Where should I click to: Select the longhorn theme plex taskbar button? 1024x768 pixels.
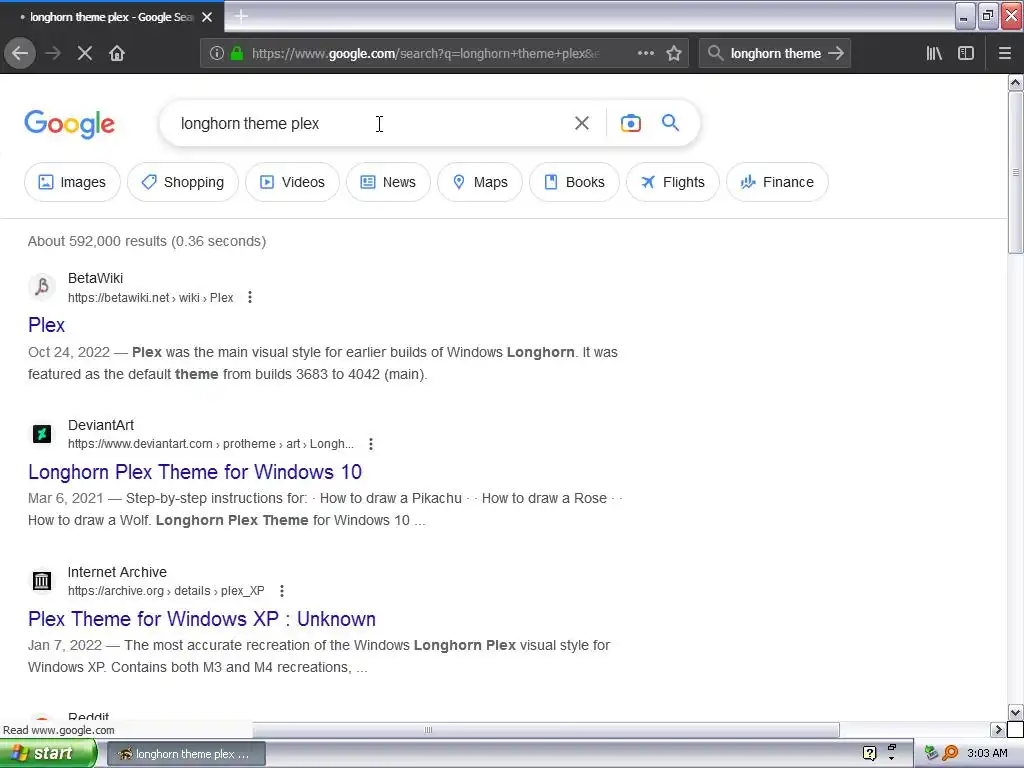pos(185,754)
